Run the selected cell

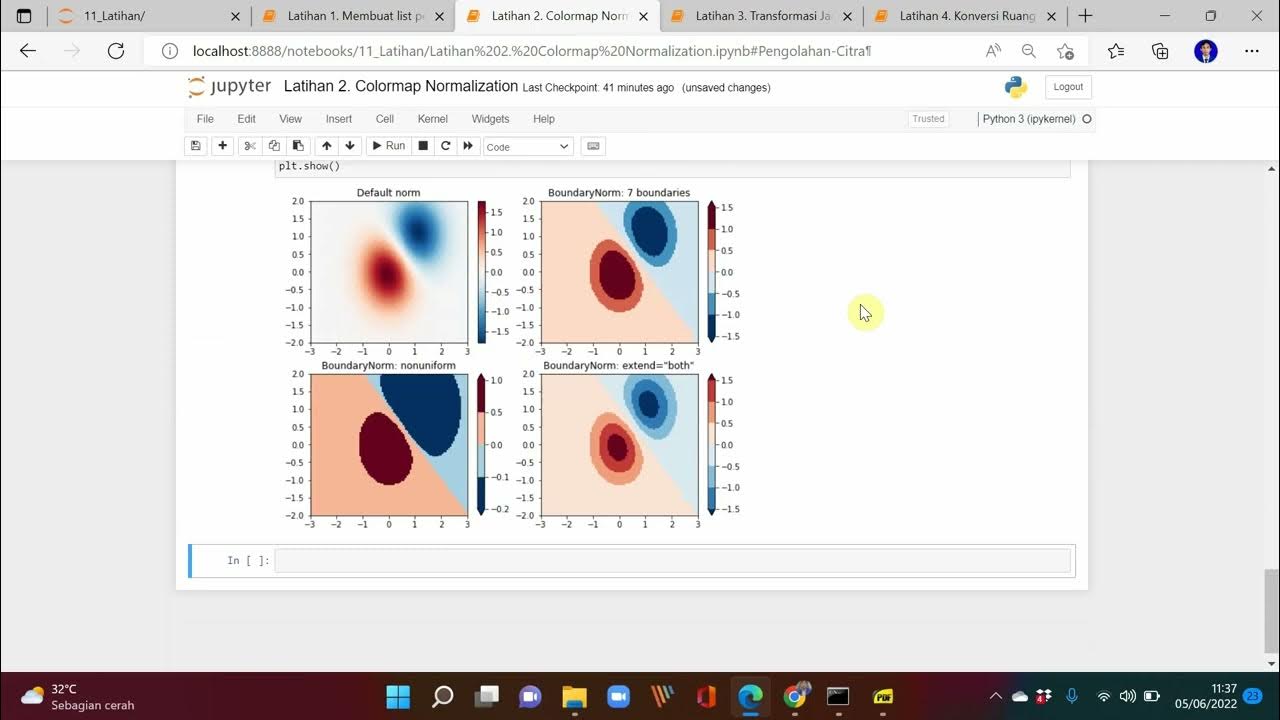click(x=388, y=146)
